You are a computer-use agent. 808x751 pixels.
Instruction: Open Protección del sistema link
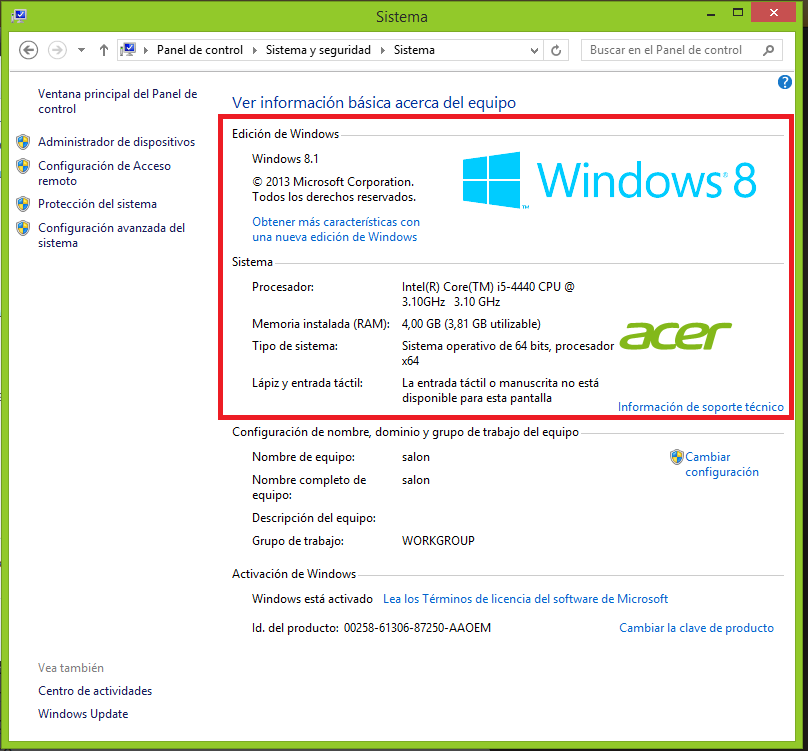tap(97, 204)
